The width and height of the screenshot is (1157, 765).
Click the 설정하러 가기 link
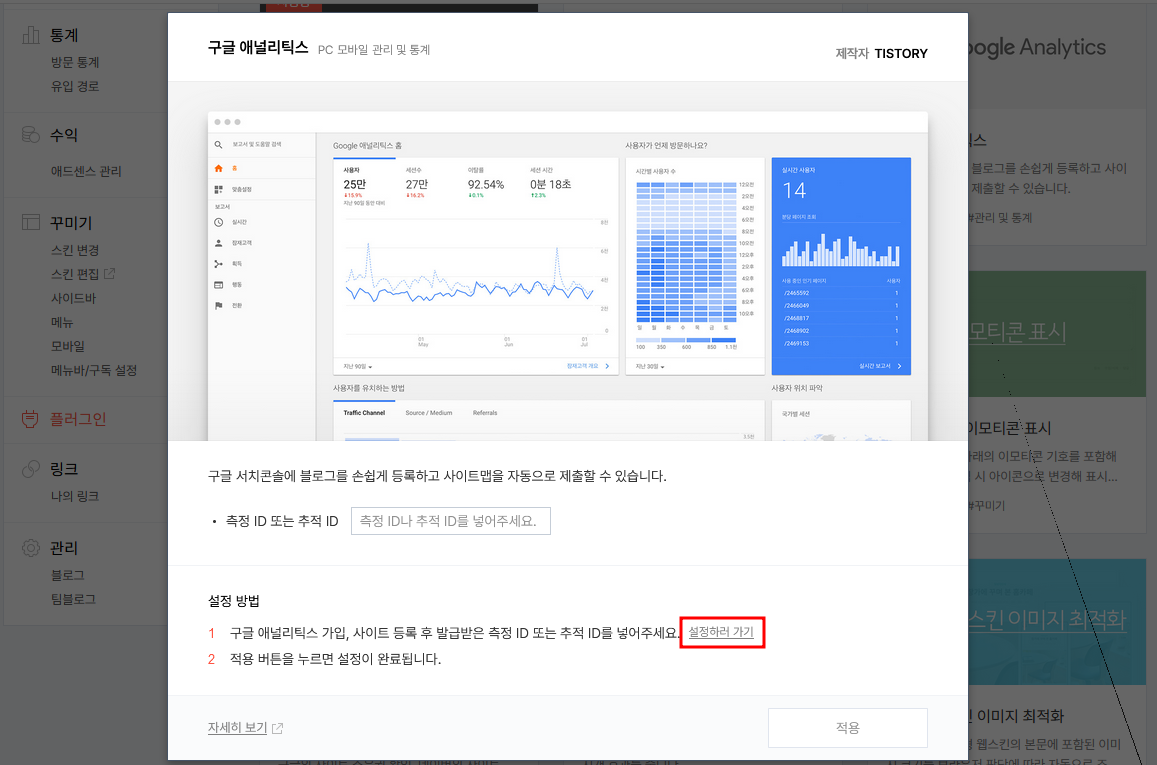pyautogui.click(x=721, y=632)
